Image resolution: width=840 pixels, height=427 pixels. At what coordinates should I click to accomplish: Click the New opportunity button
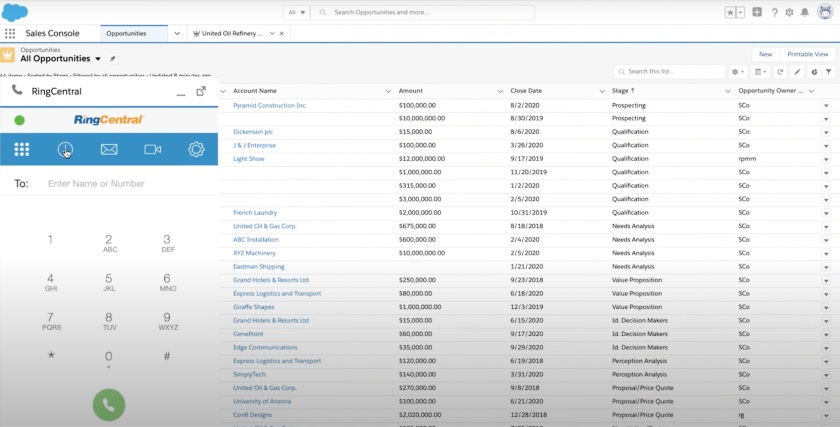766,54
